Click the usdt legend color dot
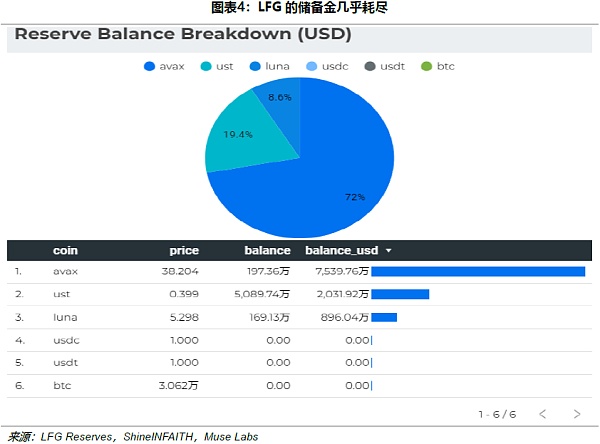This screenshot has width=600, height=444. point(370,66)
